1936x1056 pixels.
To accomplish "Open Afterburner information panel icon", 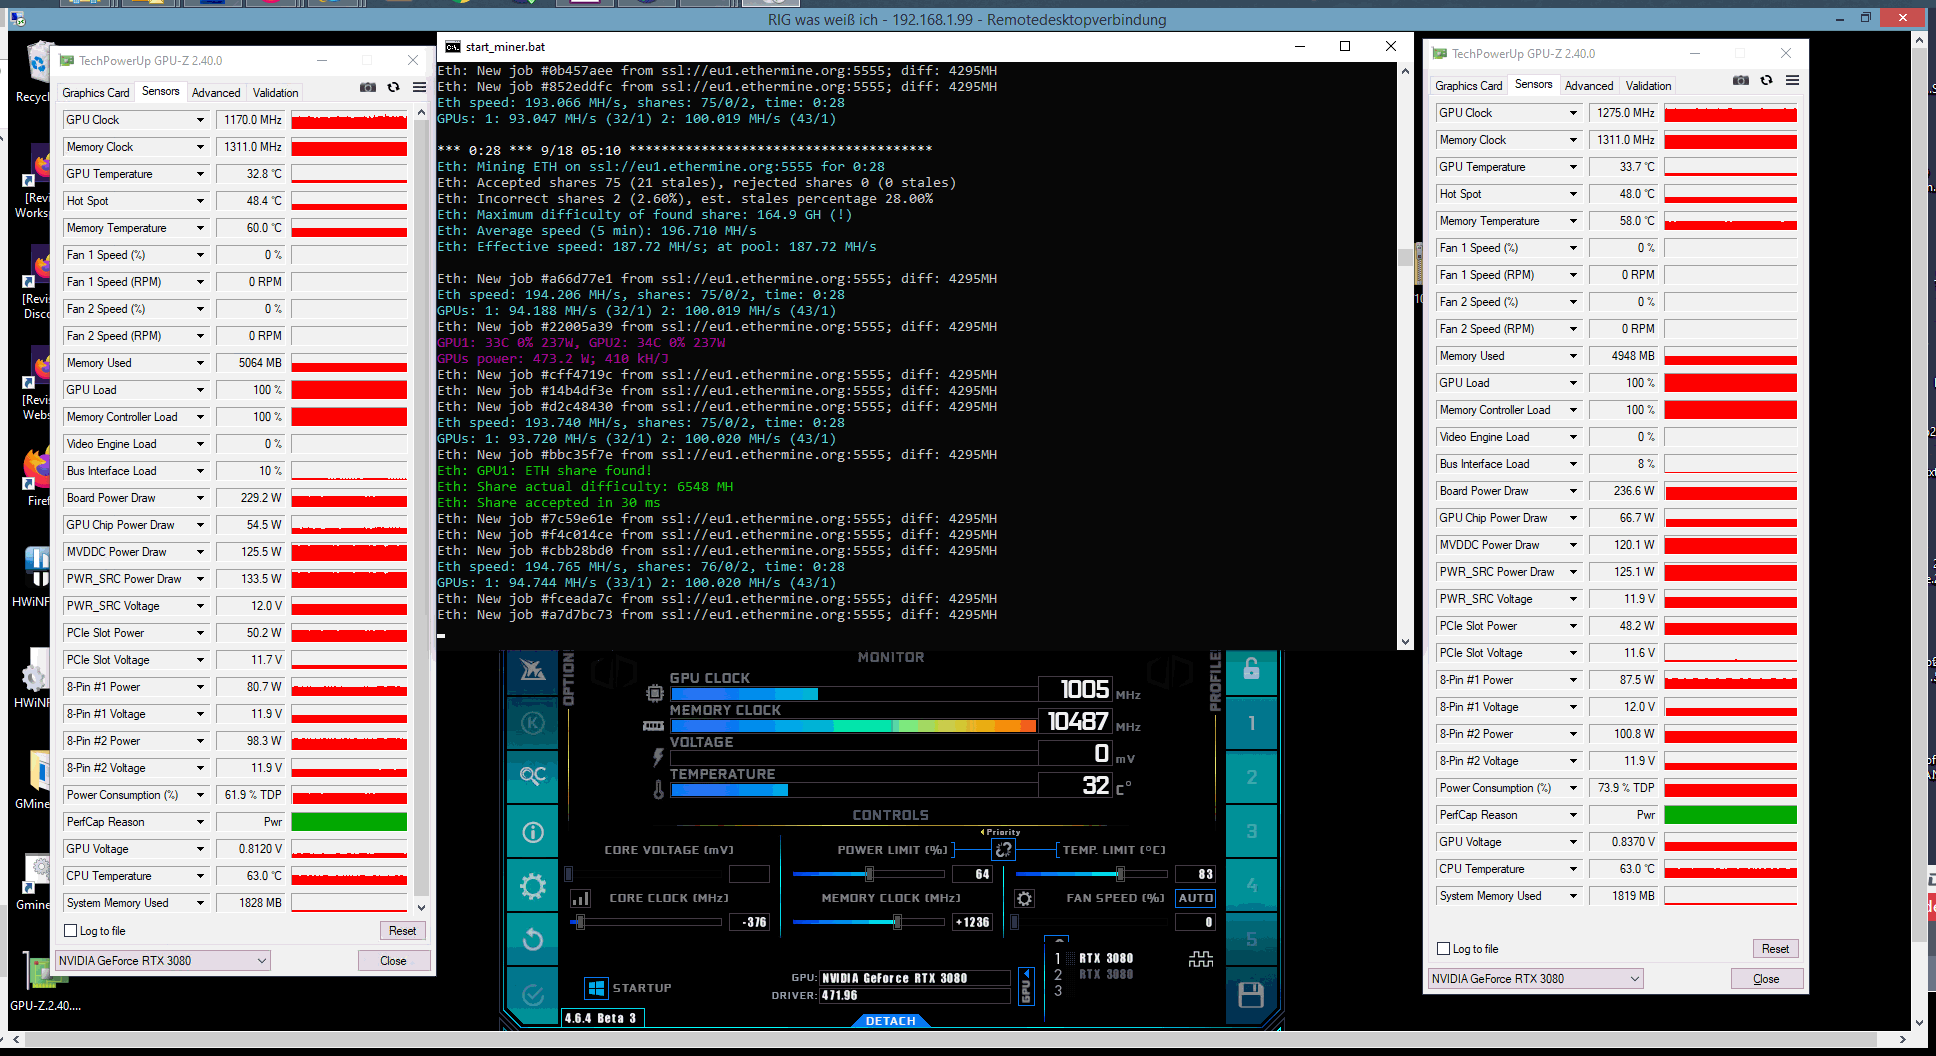I will tap(533, 831).
